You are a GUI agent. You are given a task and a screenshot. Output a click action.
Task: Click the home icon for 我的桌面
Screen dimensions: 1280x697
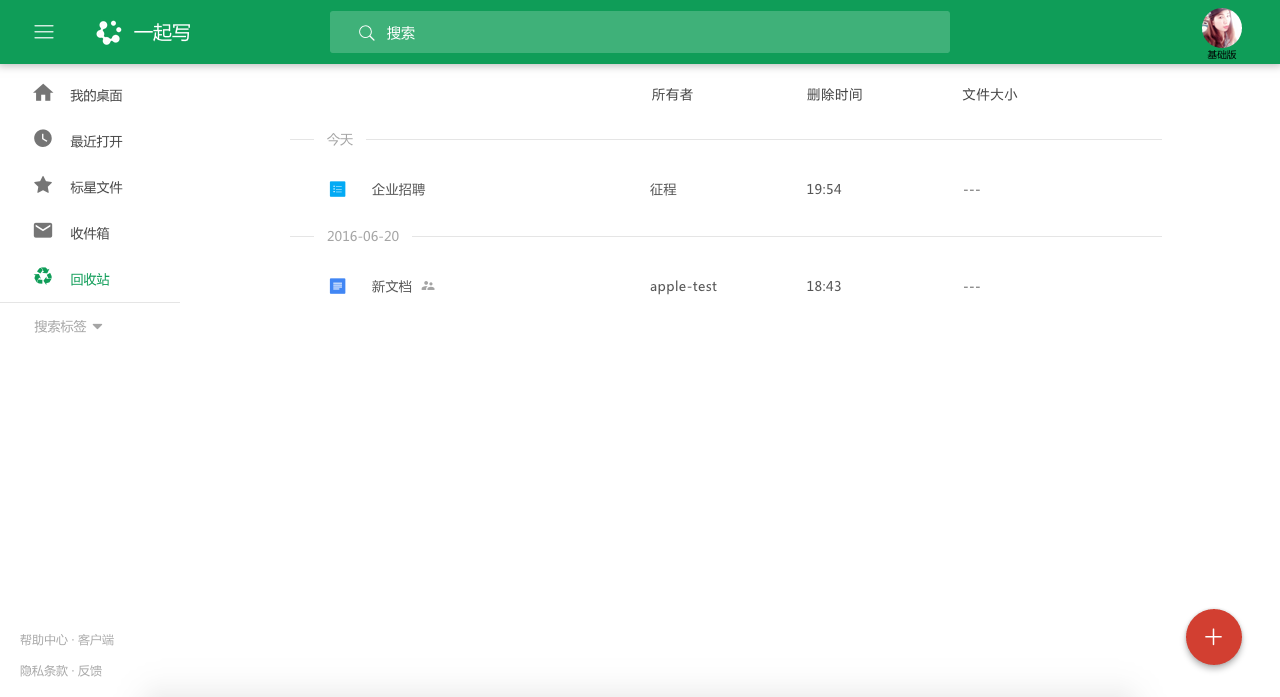43,93
